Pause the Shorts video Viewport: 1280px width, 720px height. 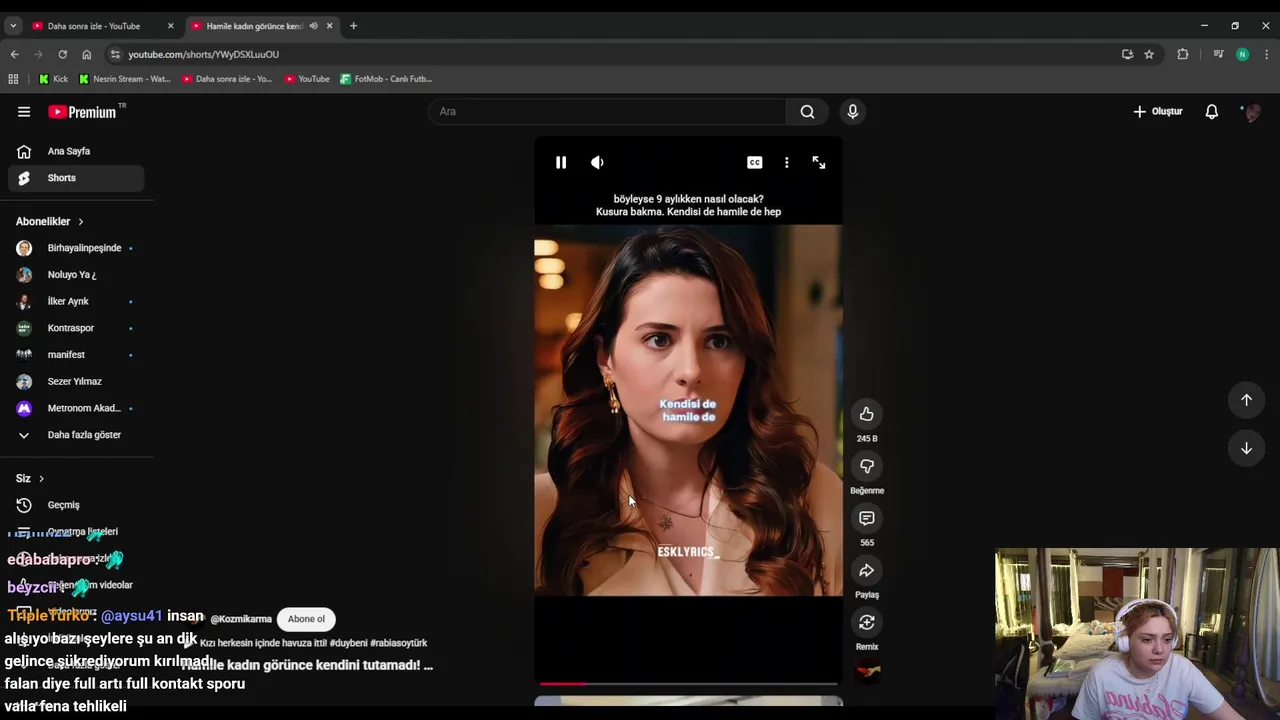point(561,163)
